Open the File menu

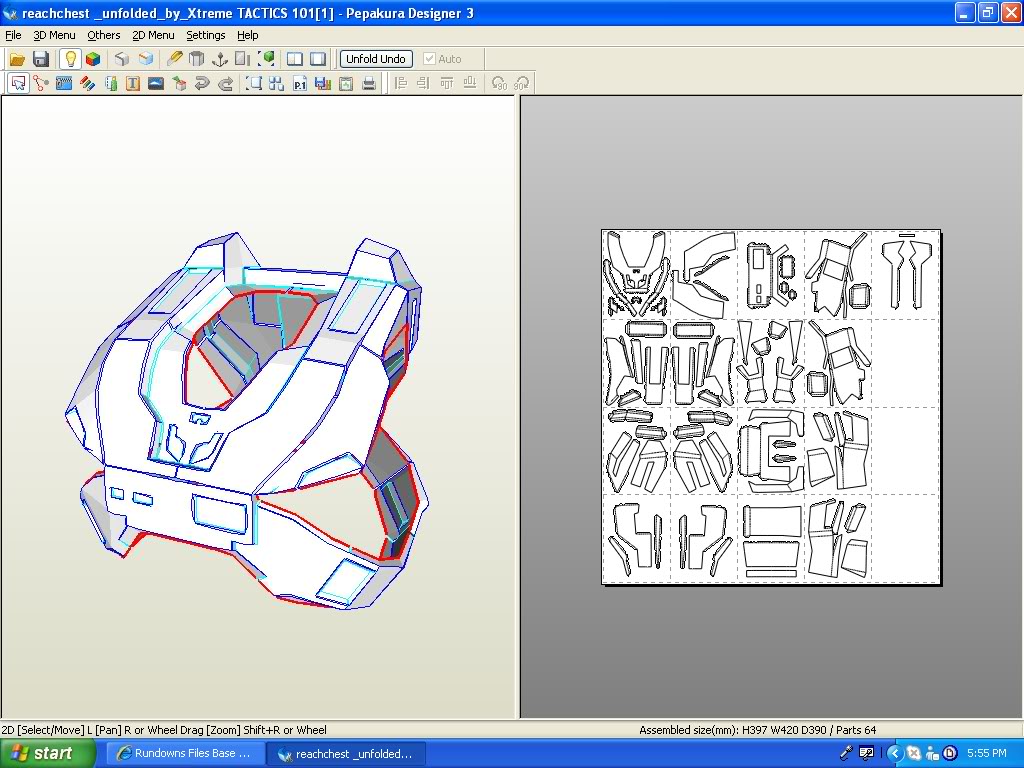coord(13,35)
